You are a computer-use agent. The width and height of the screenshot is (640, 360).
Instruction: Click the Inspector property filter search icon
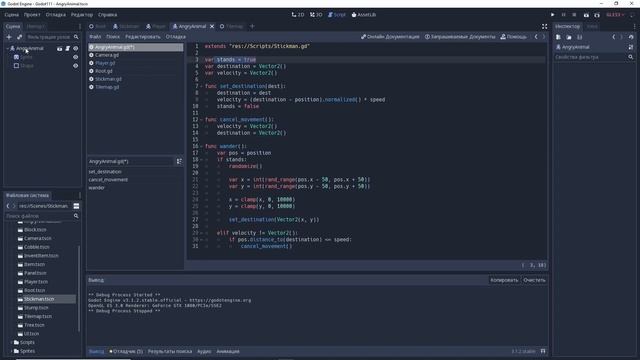click(631, 57)
